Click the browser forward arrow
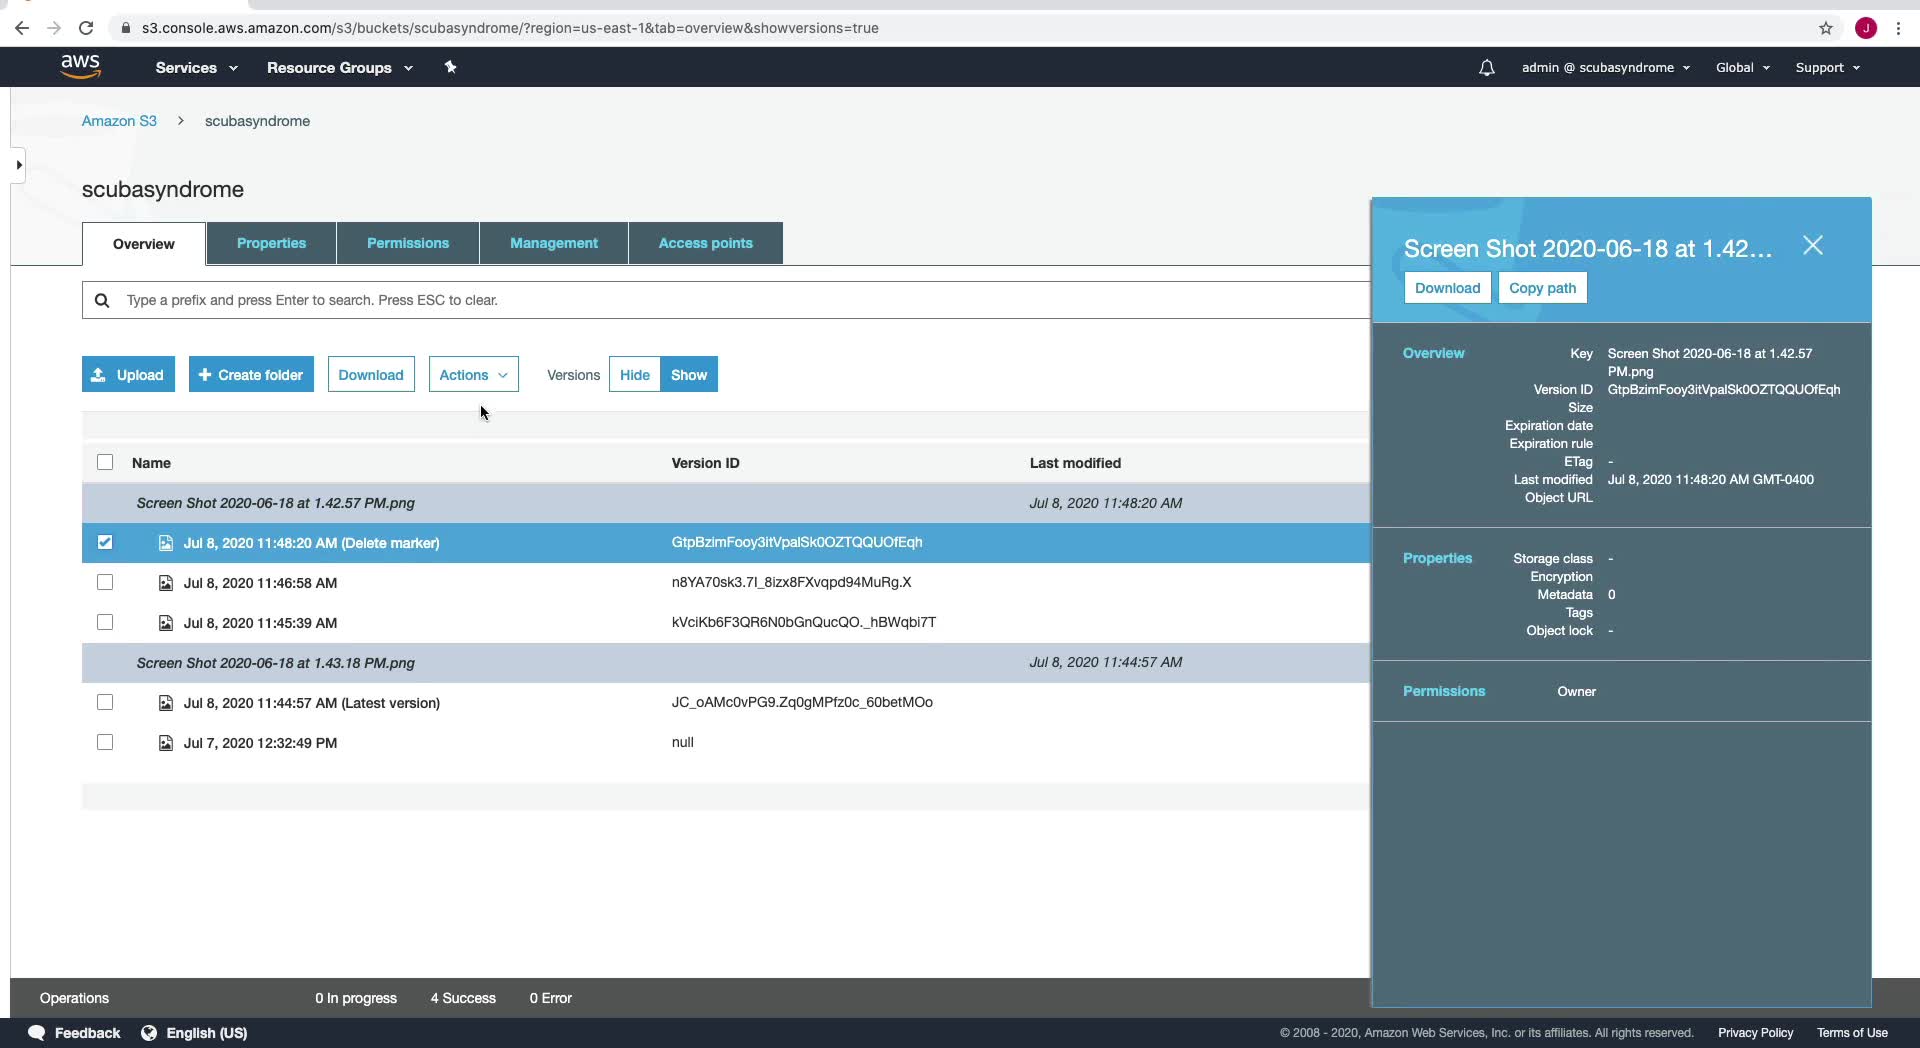 click(54, 28)
